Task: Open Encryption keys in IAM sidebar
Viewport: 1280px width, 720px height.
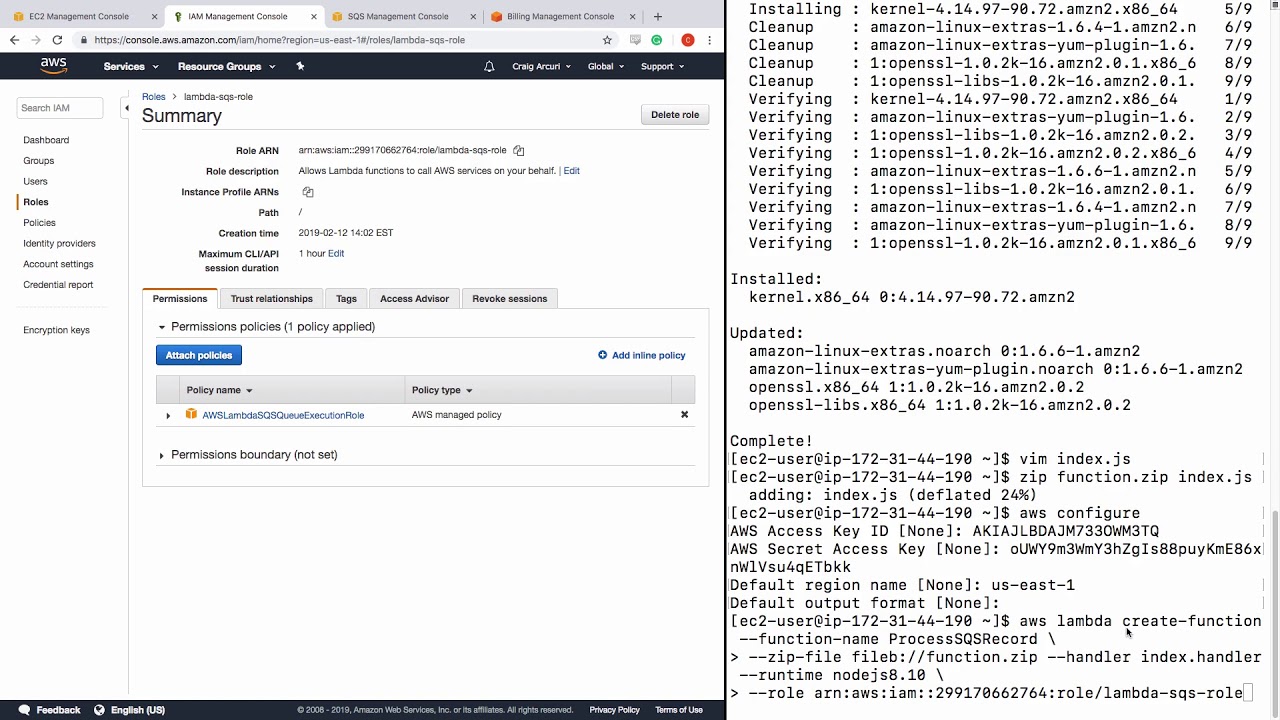Action: click(56, 330)
